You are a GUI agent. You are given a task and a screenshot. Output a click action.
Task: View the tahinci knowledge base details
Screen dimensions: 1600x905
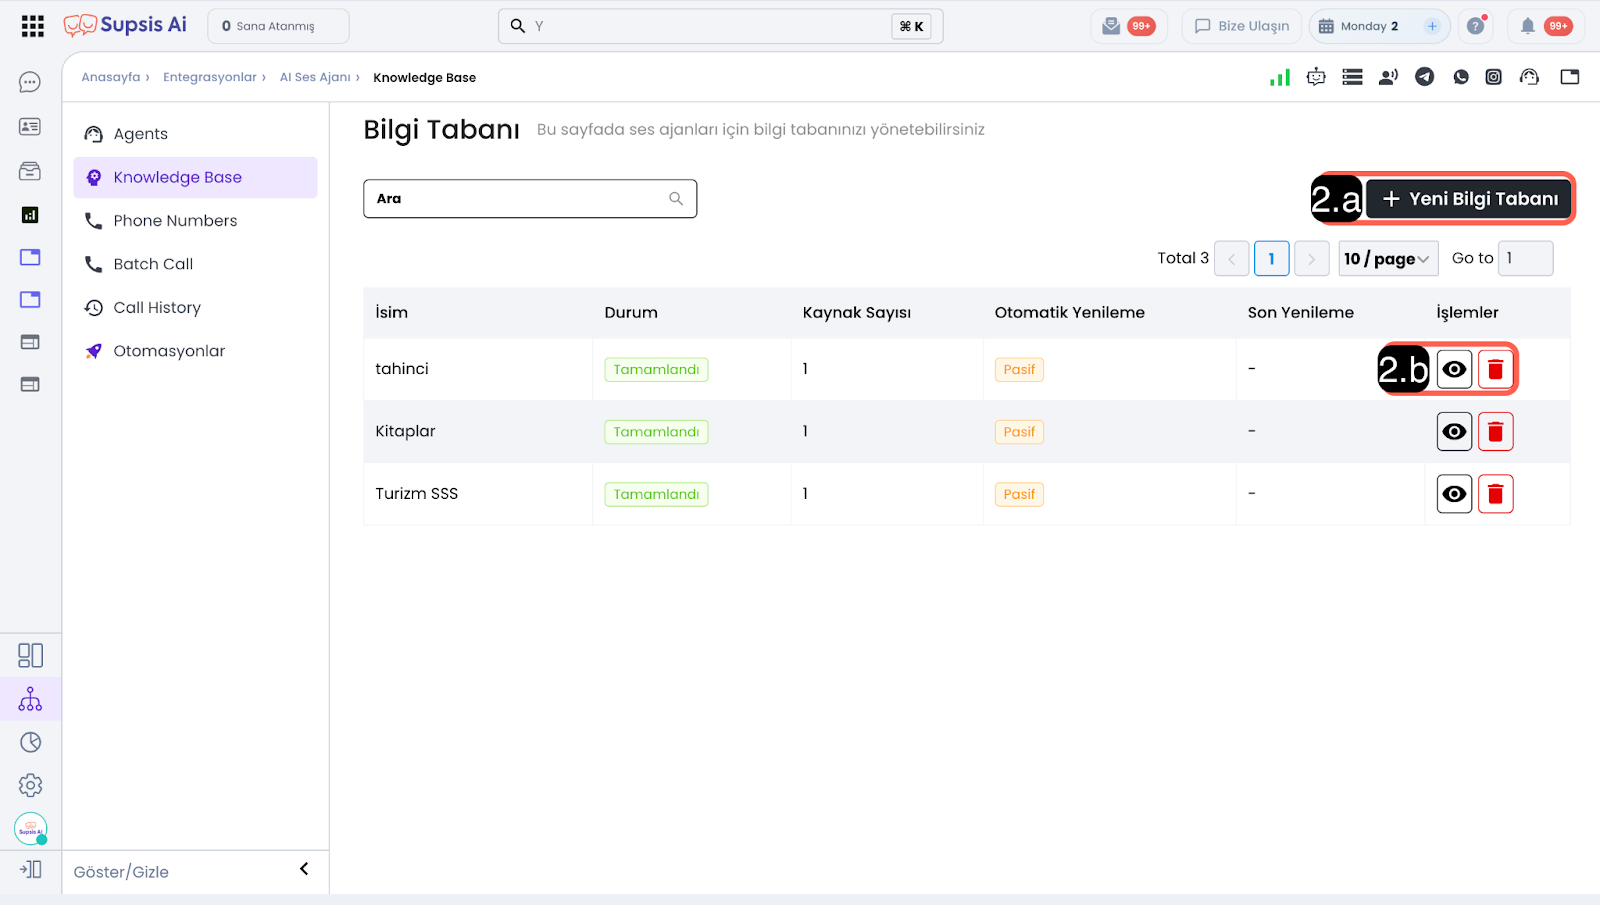click(1454, 370)
